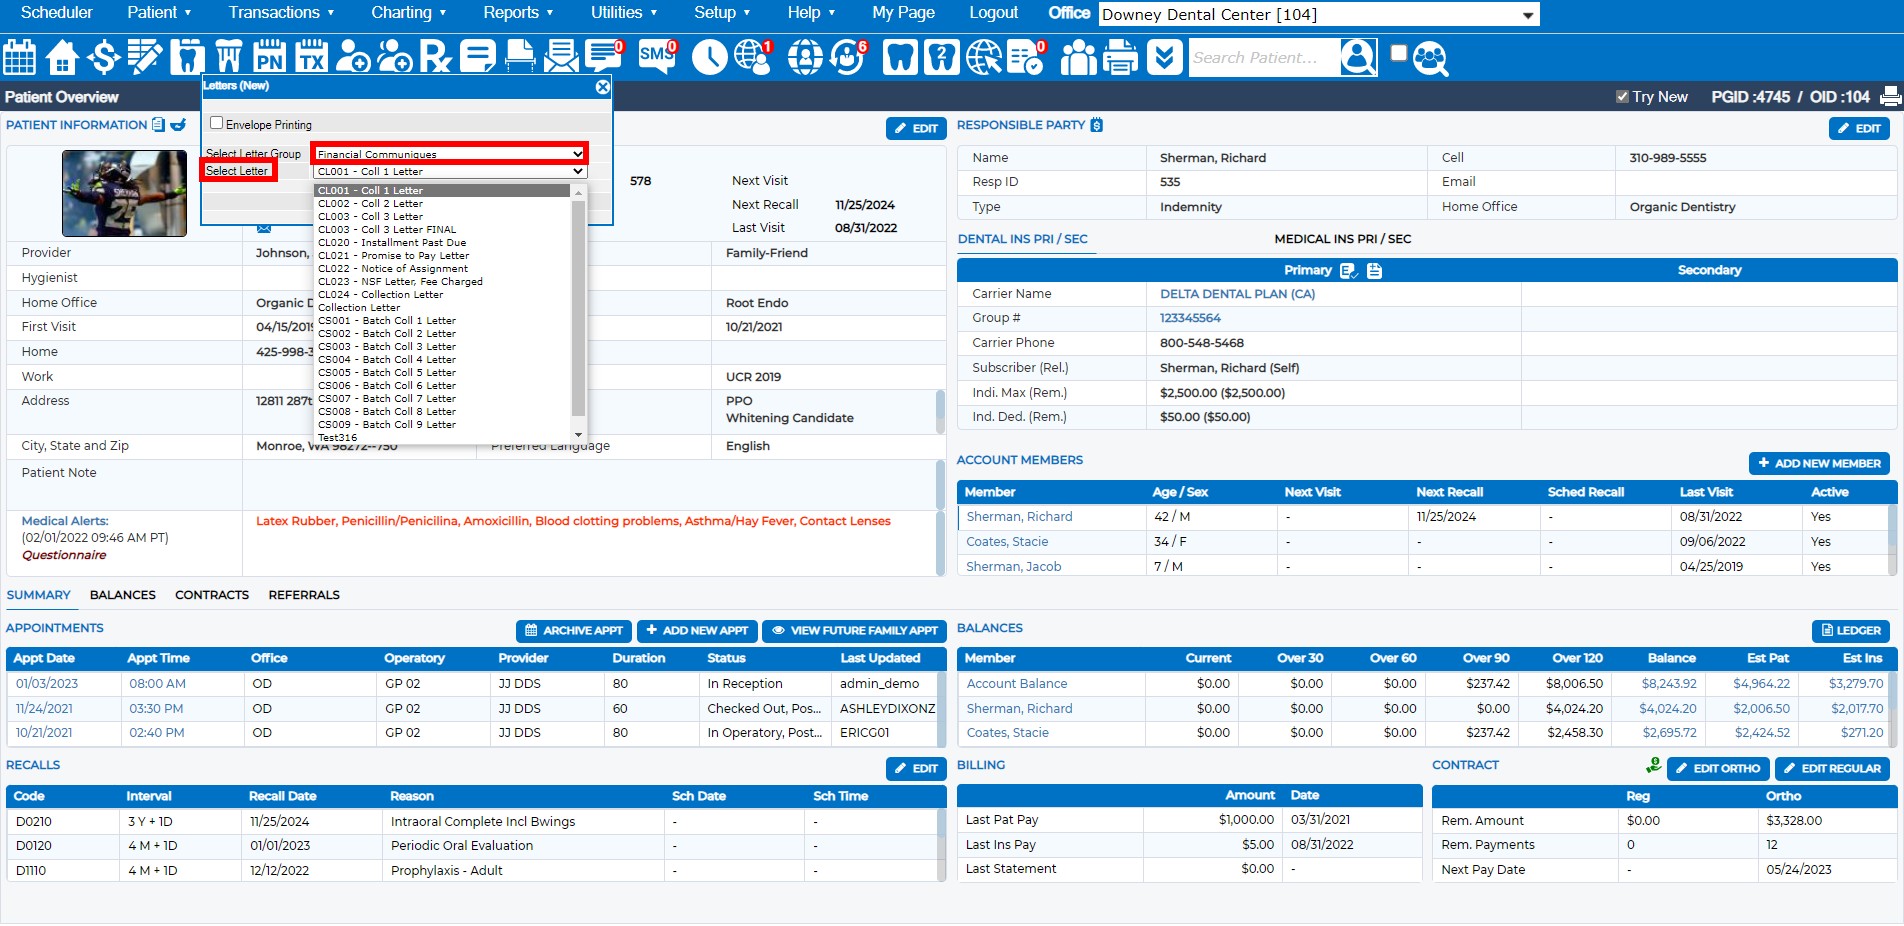Open the Office selector dropdown
This screenshot has height=926, width=1904.
(x=1319, y=14)
